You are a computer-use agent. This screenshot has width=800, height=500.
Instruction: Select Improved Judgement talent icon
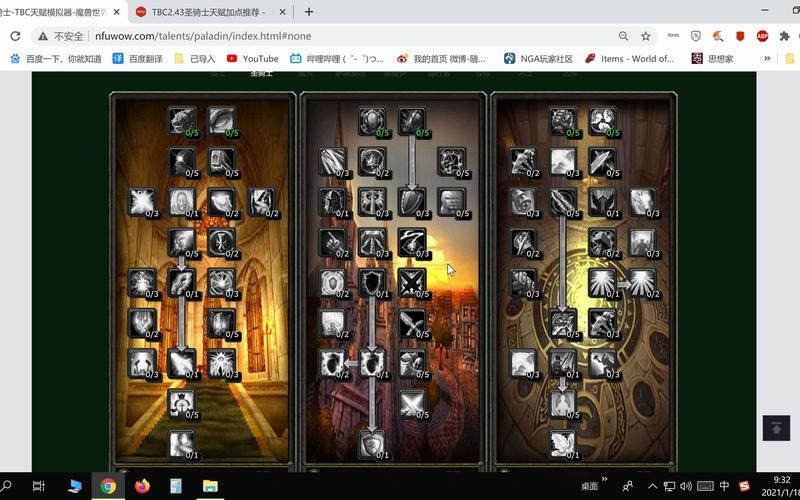point(523,161)
